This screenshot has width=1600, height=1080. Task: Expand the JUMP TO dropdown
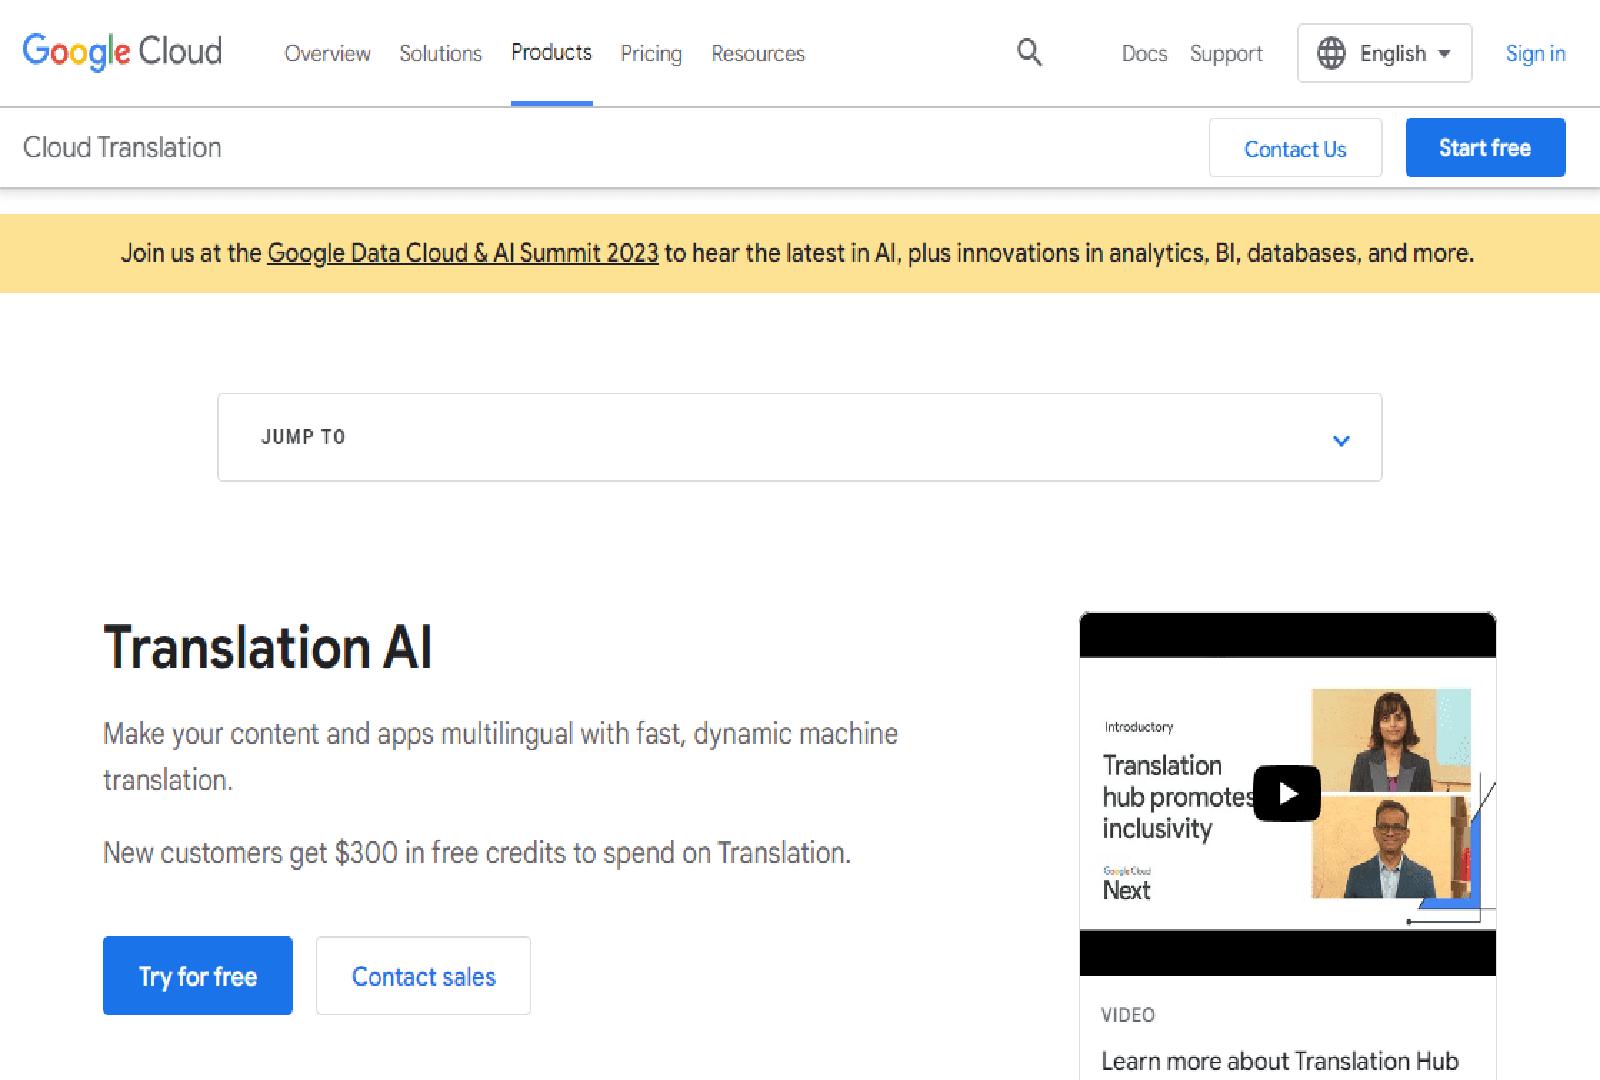pos(798,437)
